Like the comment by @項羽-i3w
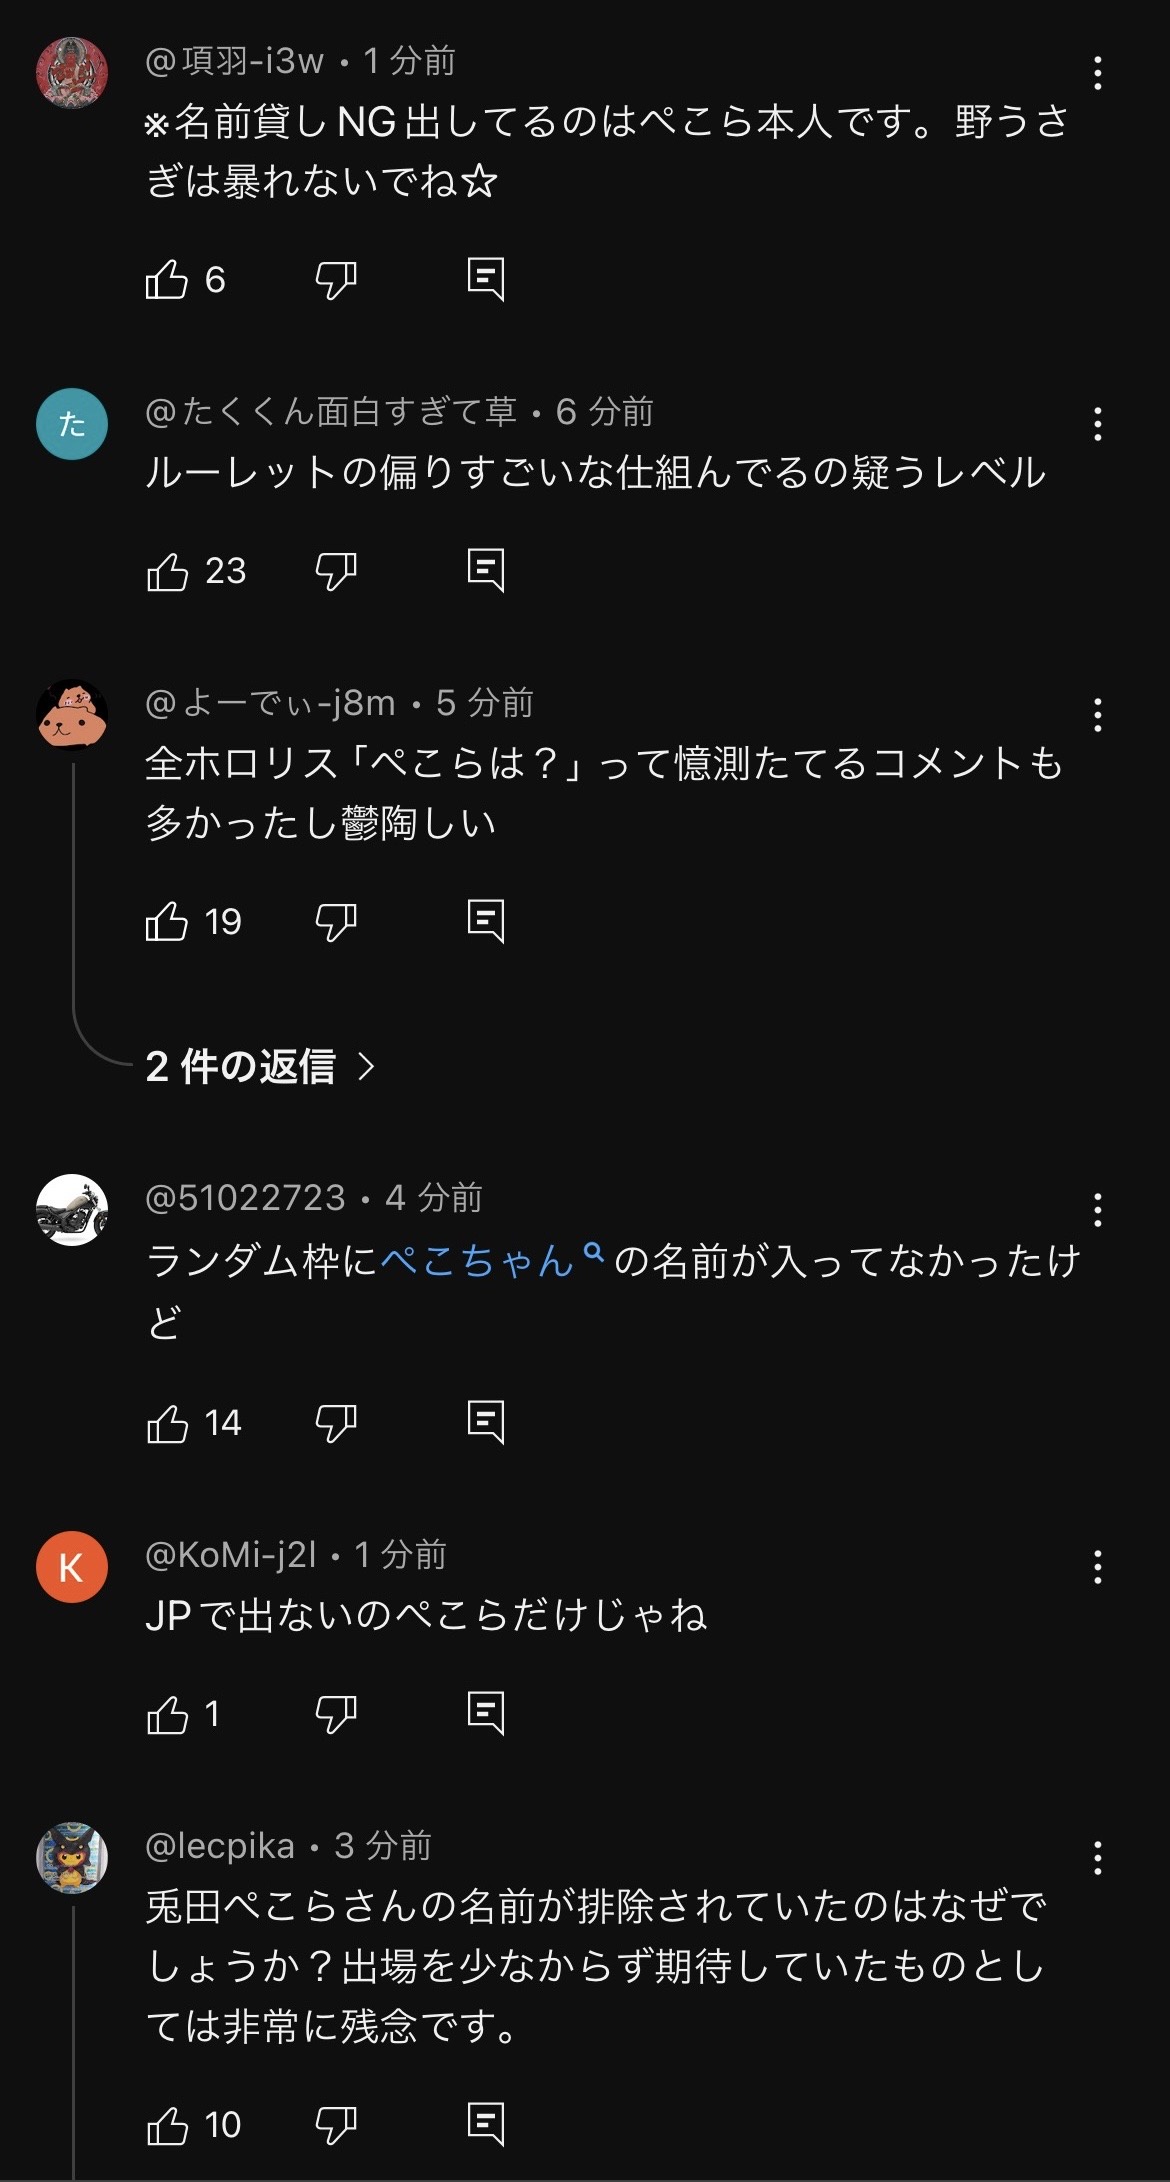Image resolution: width=1170 pixels, height=2182 pixels. coord(167,280)
